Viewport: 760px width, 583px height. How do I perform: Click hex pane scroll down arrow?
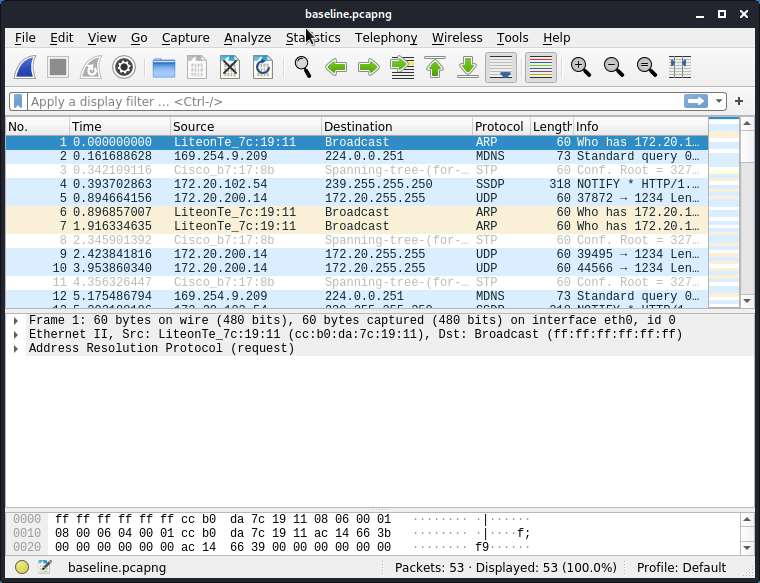tap(747, 548)
